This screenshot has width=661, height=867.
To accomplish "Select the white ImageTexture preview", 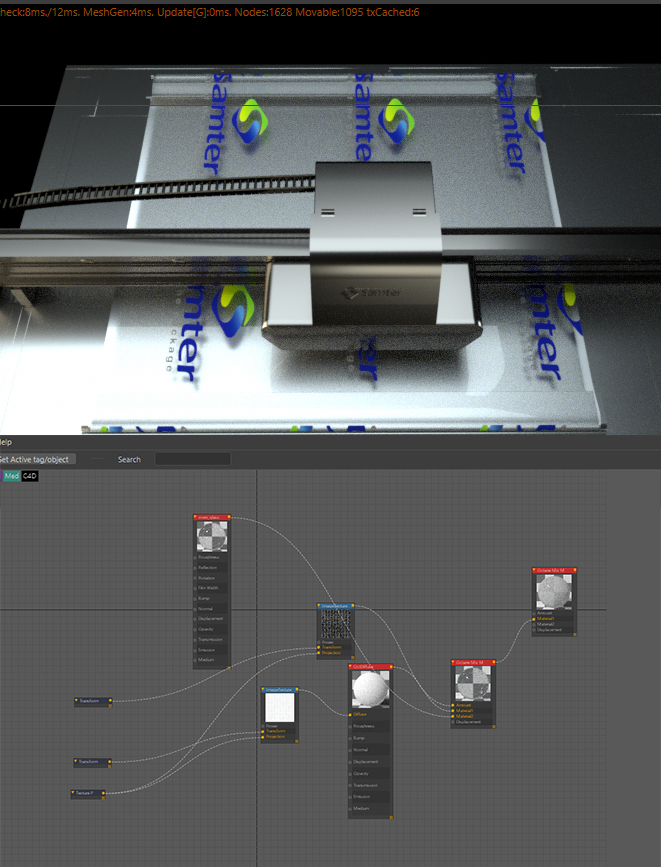I will coord(279,708).
